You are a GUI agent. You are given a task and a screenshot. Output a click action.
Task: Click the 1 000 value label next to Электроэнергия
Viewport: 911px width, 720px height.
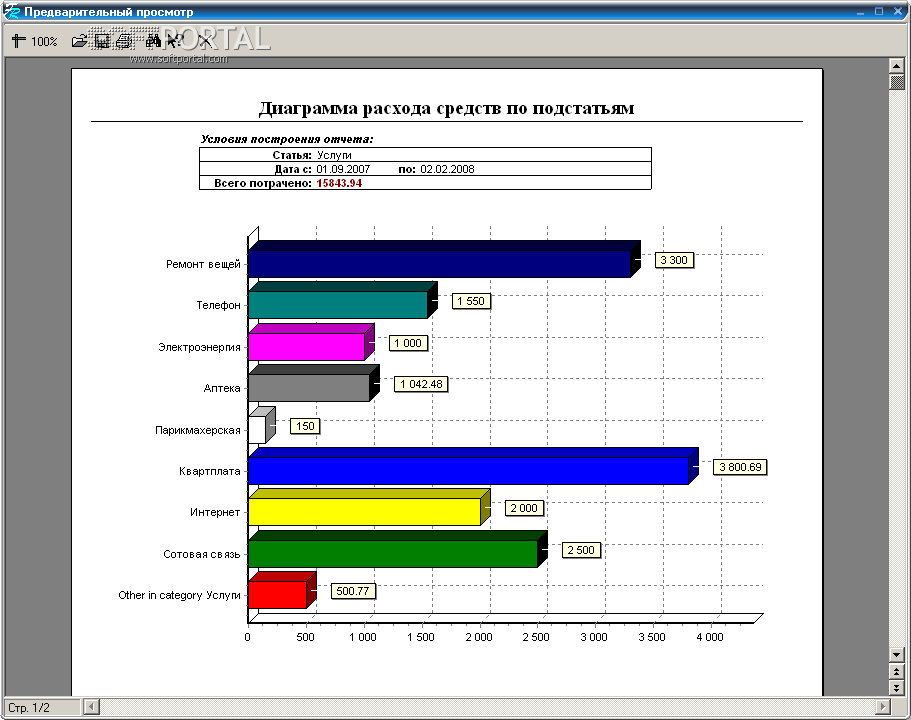pos(408,343)
